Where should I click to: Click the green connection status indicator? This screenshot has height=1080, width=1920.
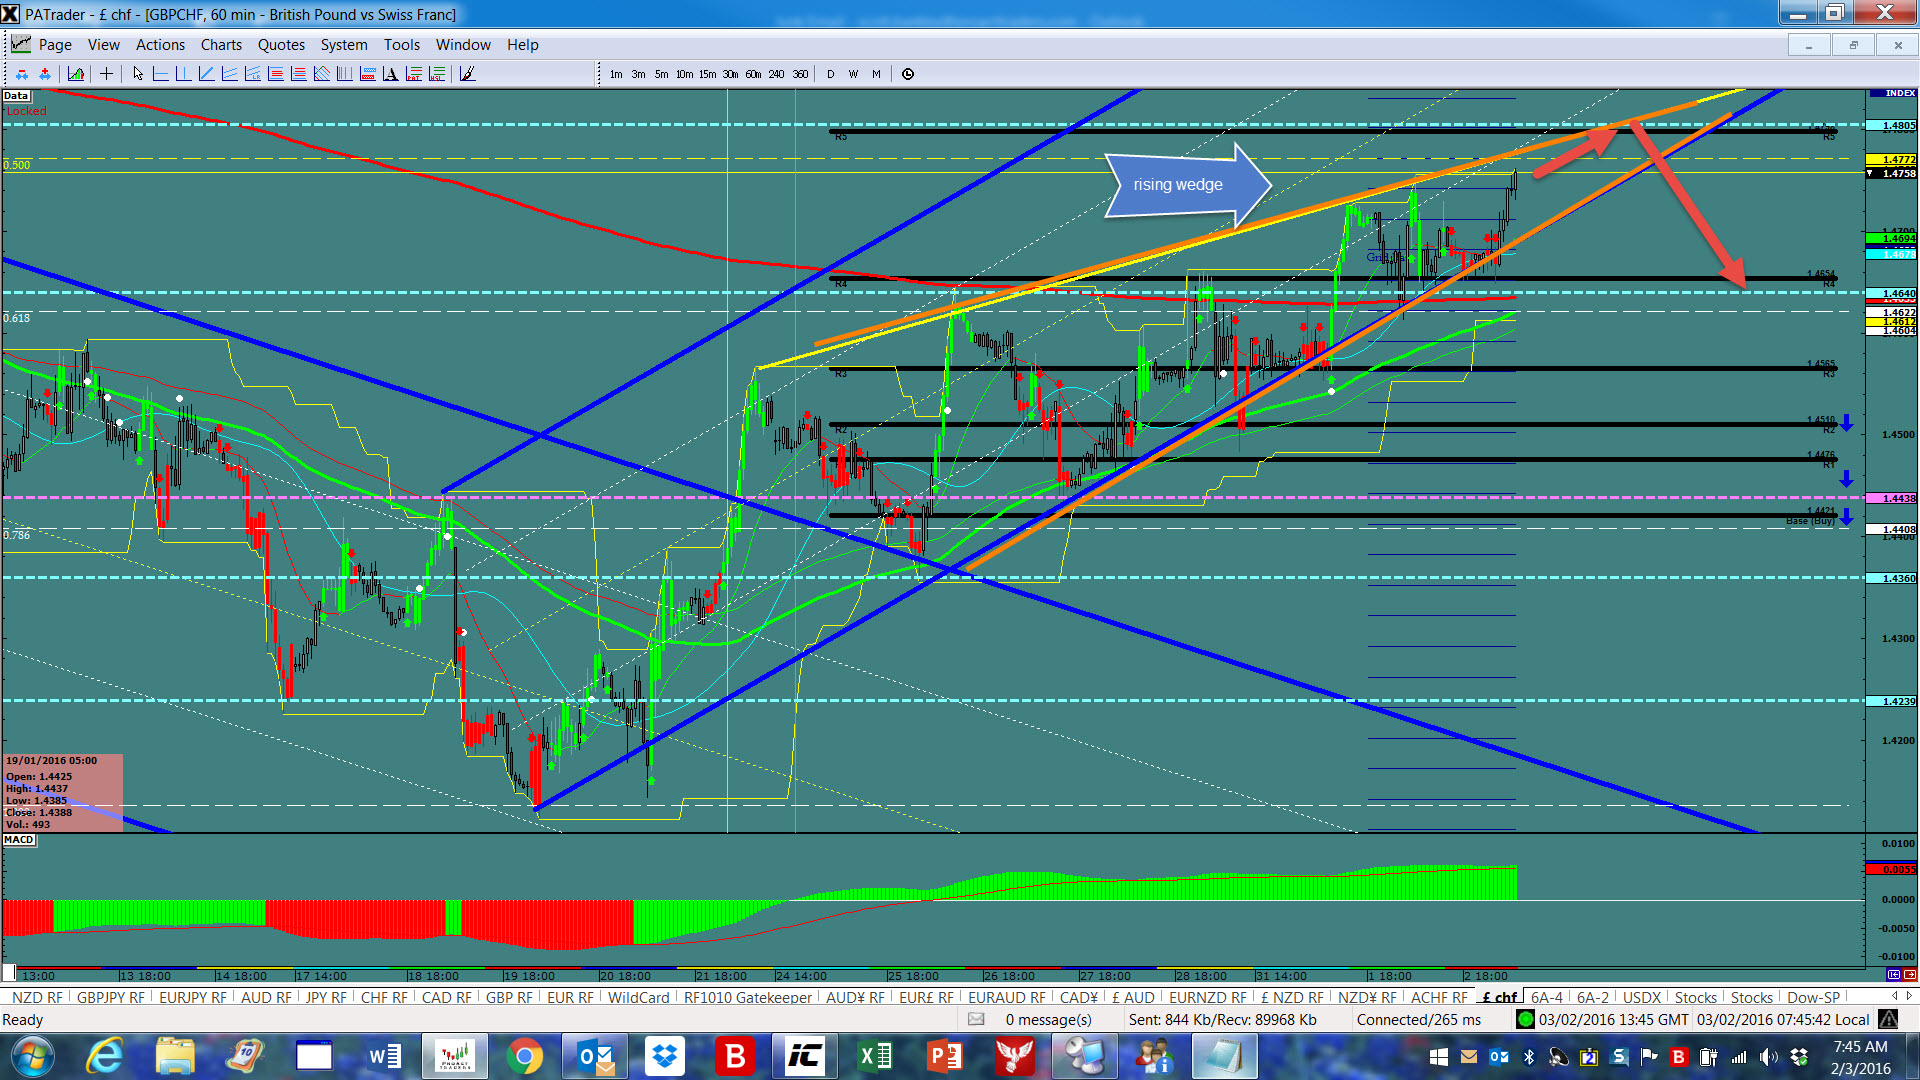click(1525, 1020)
